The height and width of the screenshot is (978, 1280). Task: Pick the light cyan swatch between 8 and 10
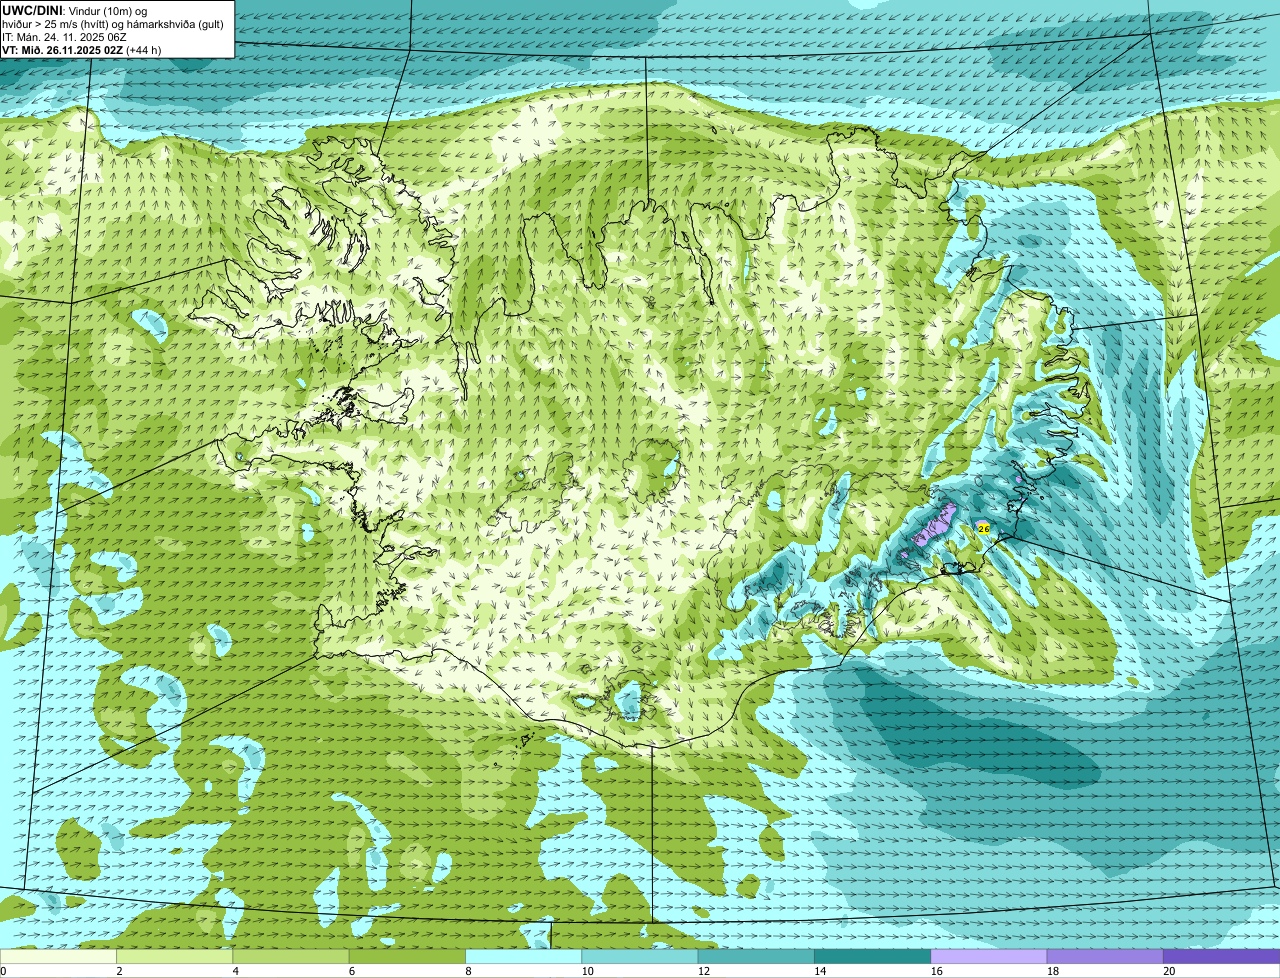tap(523, 956)
